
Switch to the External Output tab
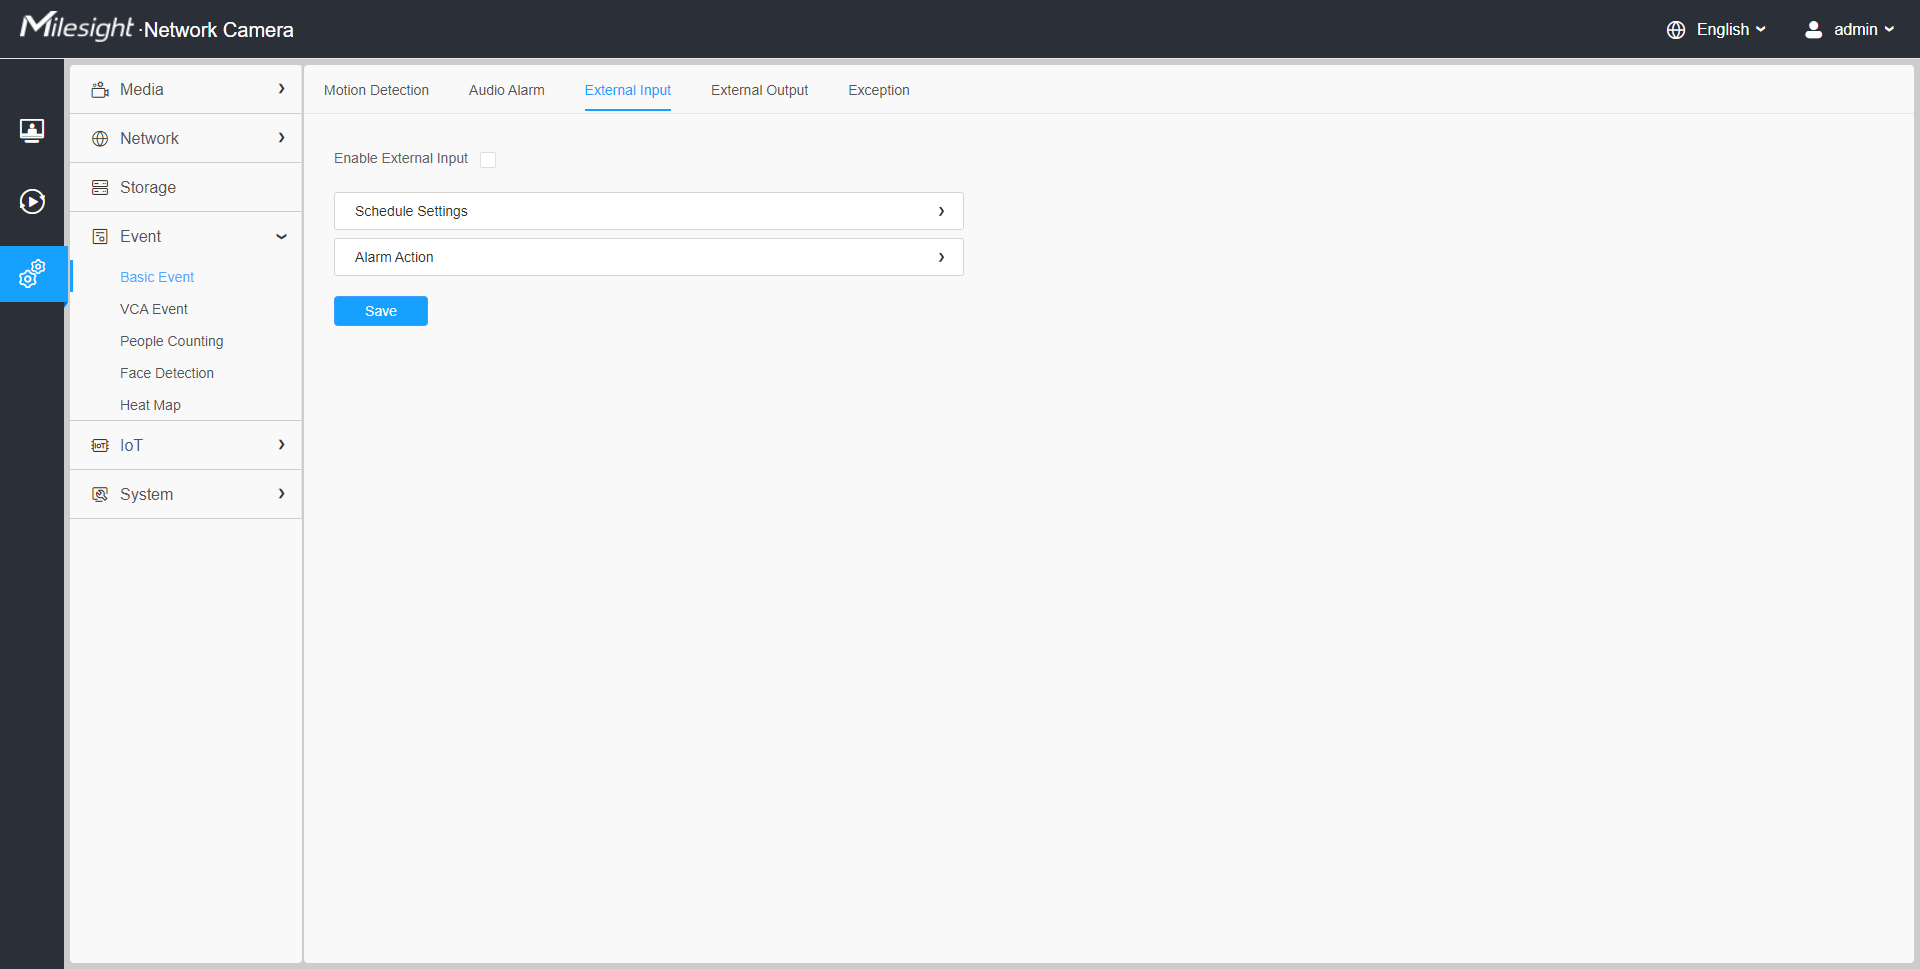pos(759,90)
